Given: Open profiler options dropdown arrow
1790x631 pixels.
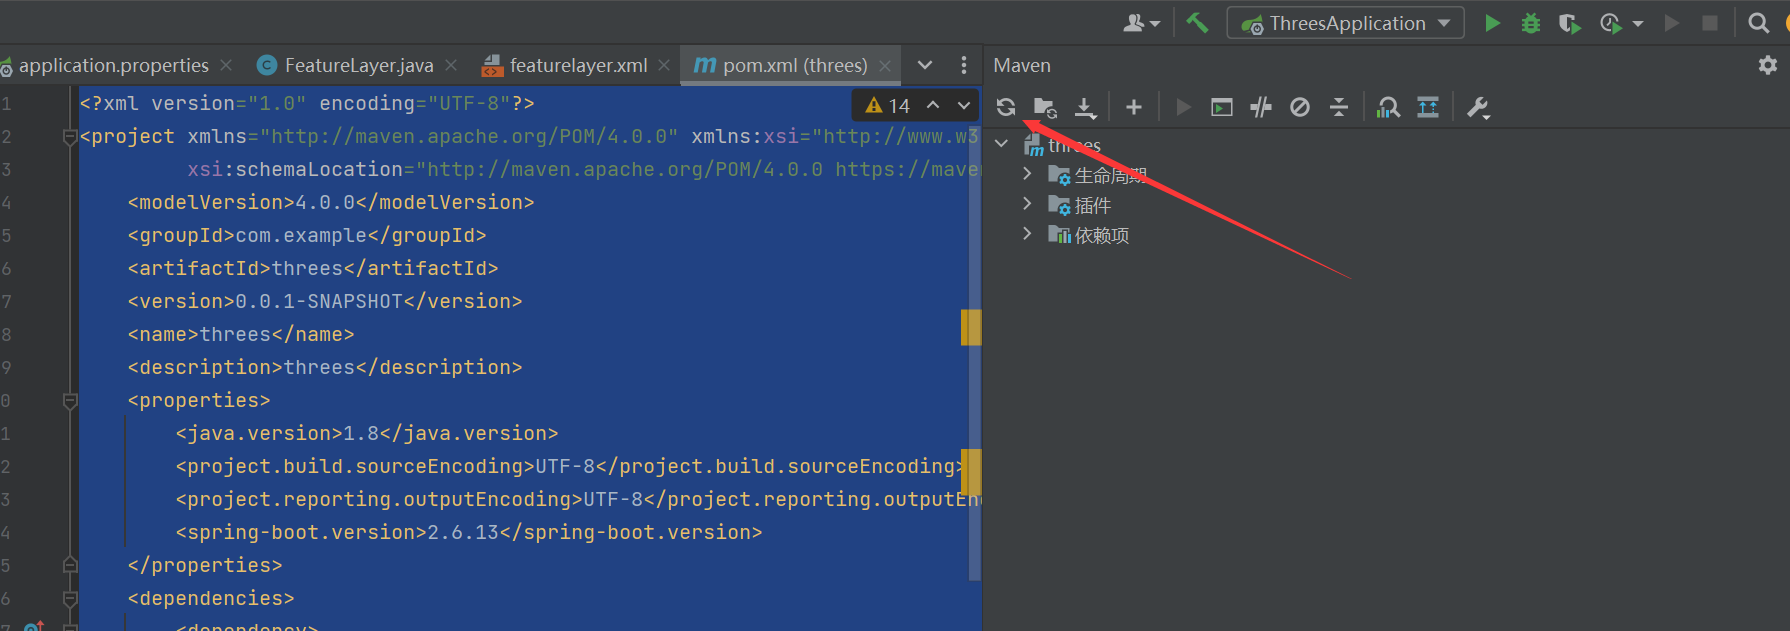Looking at the screenshot, I should click(1637, 23).
